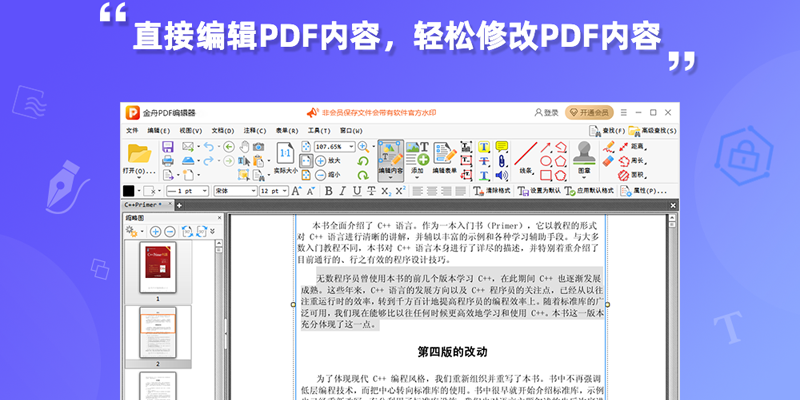
Task: Expand the arrow below 打开(O)
Action: [139, 178]
